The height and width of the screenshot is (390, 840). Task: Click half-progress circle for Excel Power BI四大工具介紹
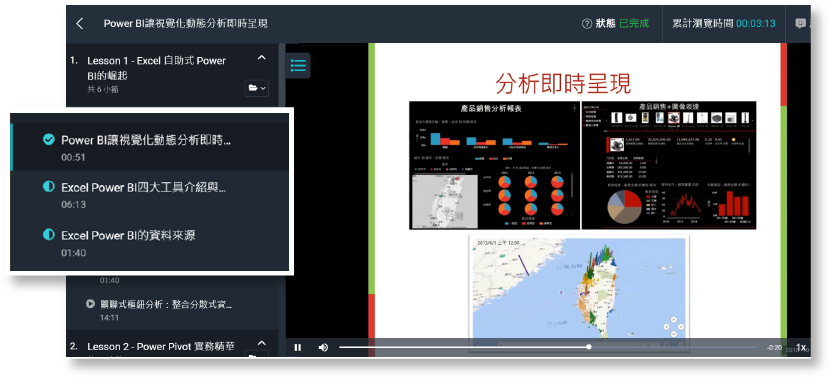click(49, 186)
